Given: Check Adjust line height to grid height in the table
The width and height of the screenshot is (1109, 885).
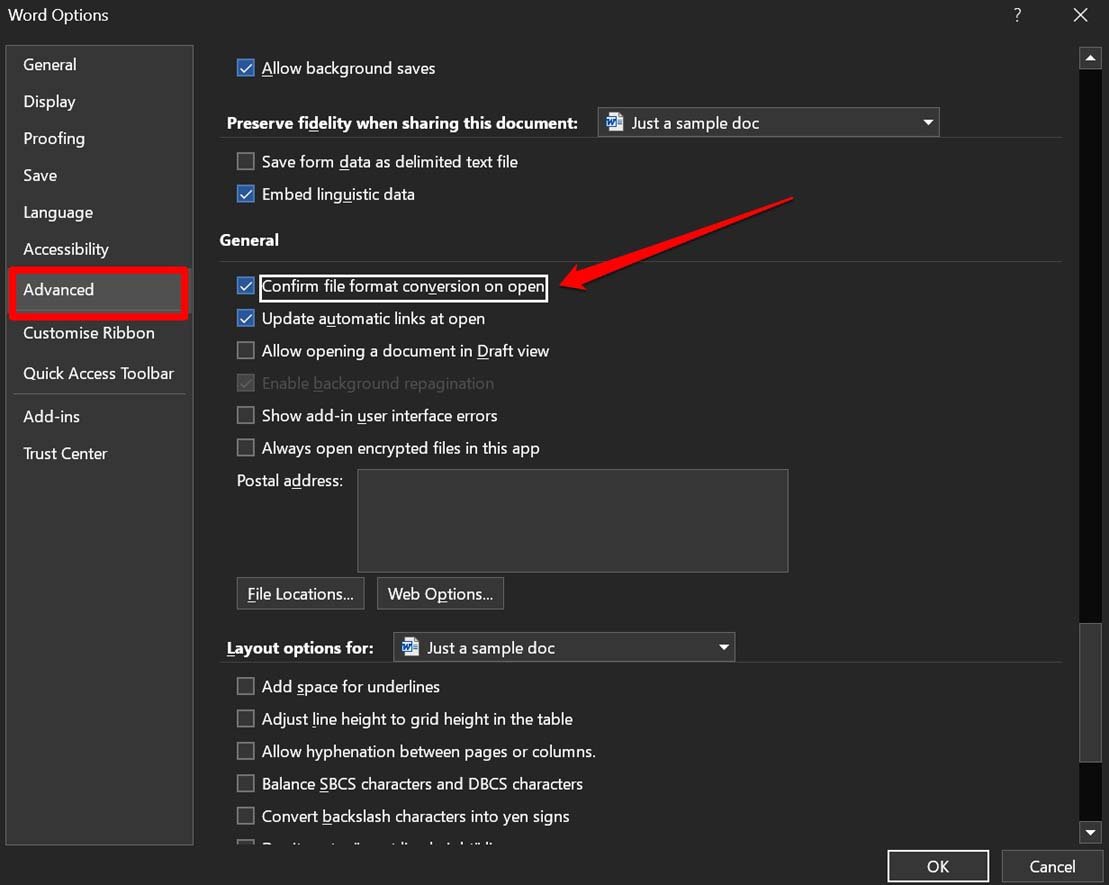Looking at the screenshot, I should click(245, 719).
